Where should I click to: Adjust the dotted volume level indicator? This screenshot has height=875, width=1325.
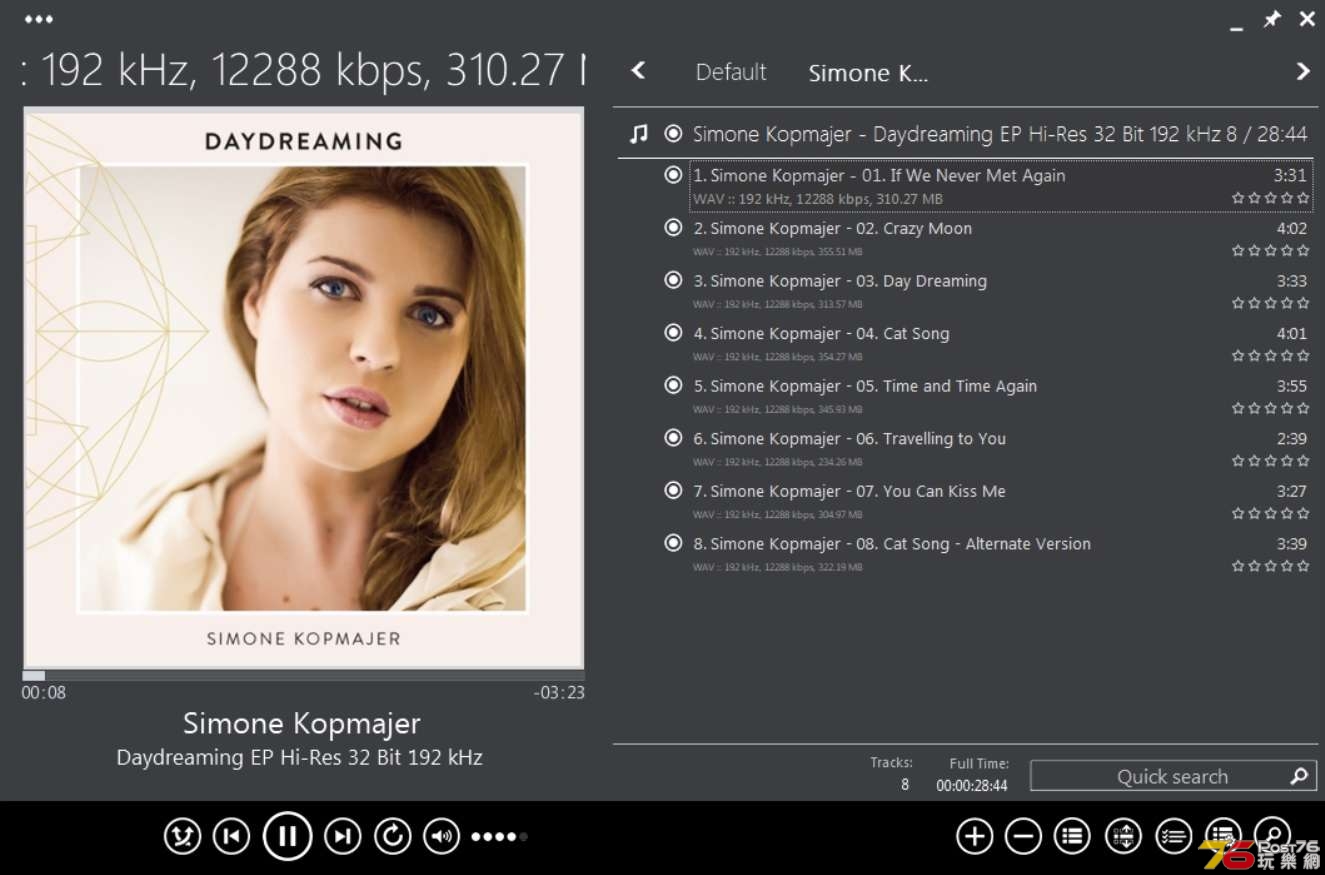[499, 836]
